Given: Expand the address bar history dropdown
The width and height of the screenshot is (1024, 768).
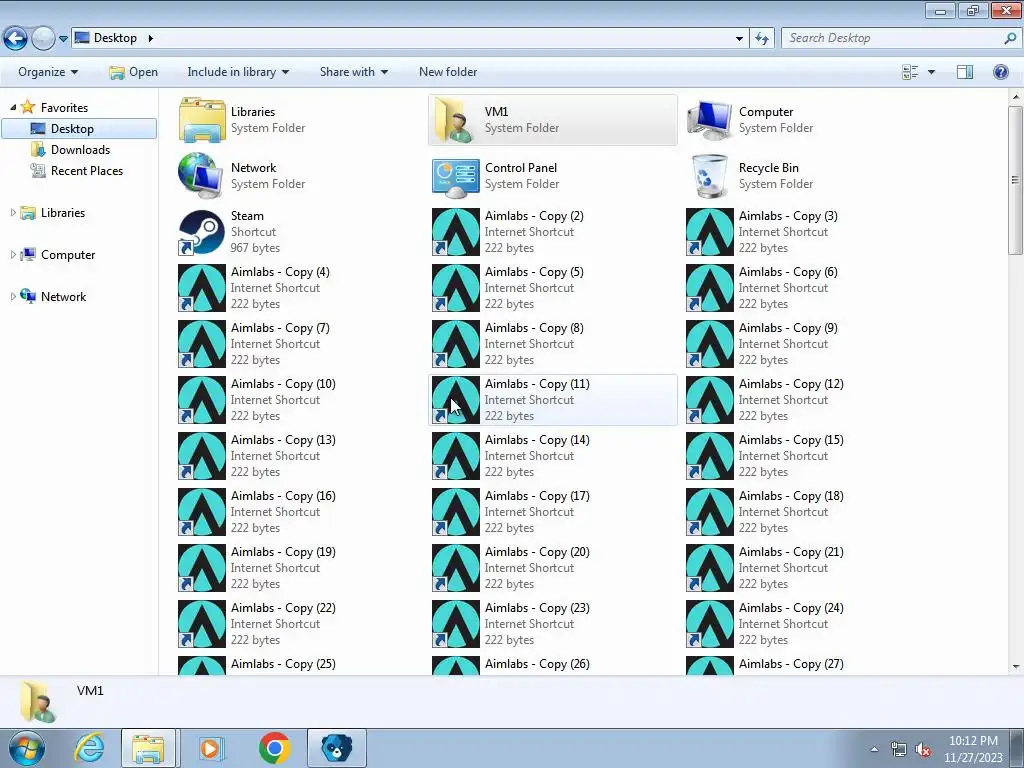Looking at the screenshot, I should [x=739, y=39].
